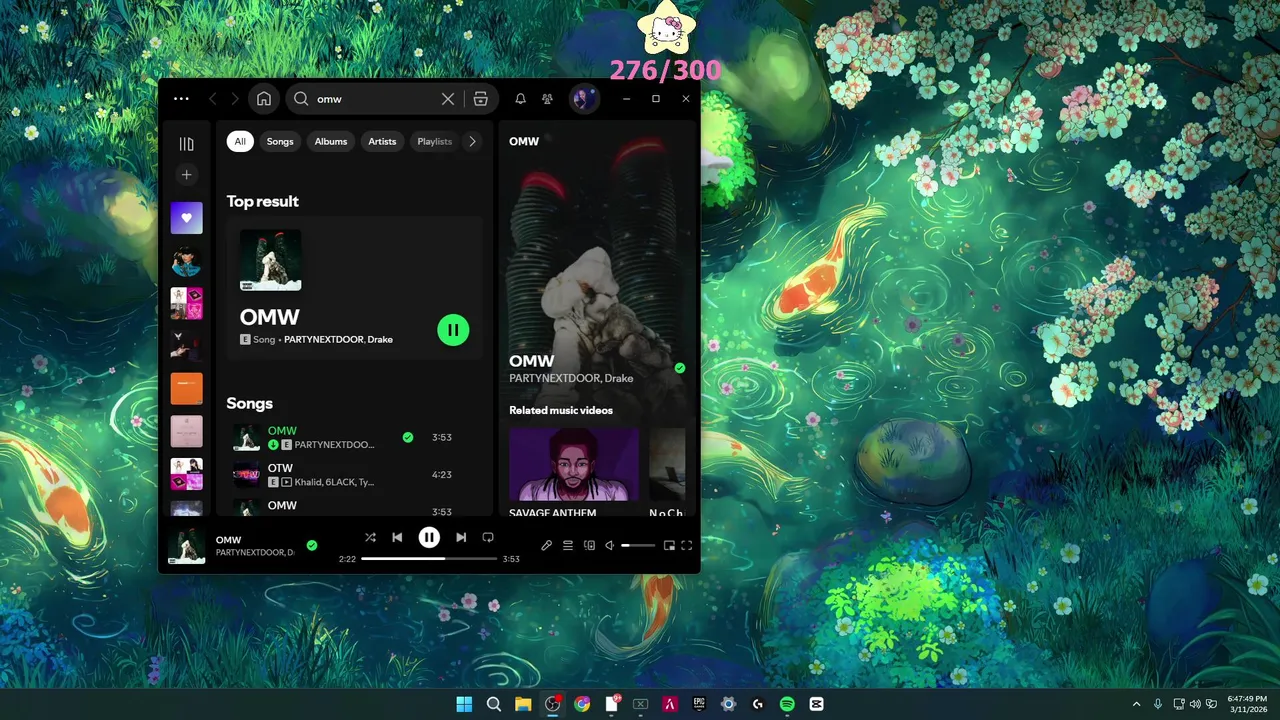
Task: Enter full screen player view
Action: tap(687, 545)
